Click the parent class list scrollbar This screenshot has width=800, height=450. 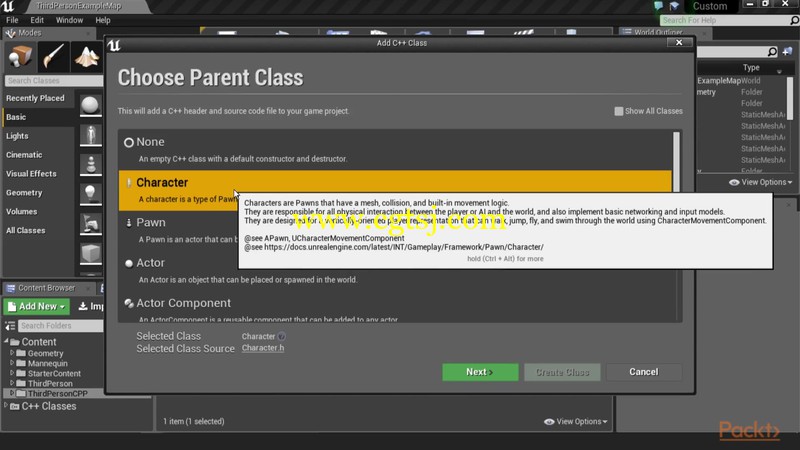[677, 162]
